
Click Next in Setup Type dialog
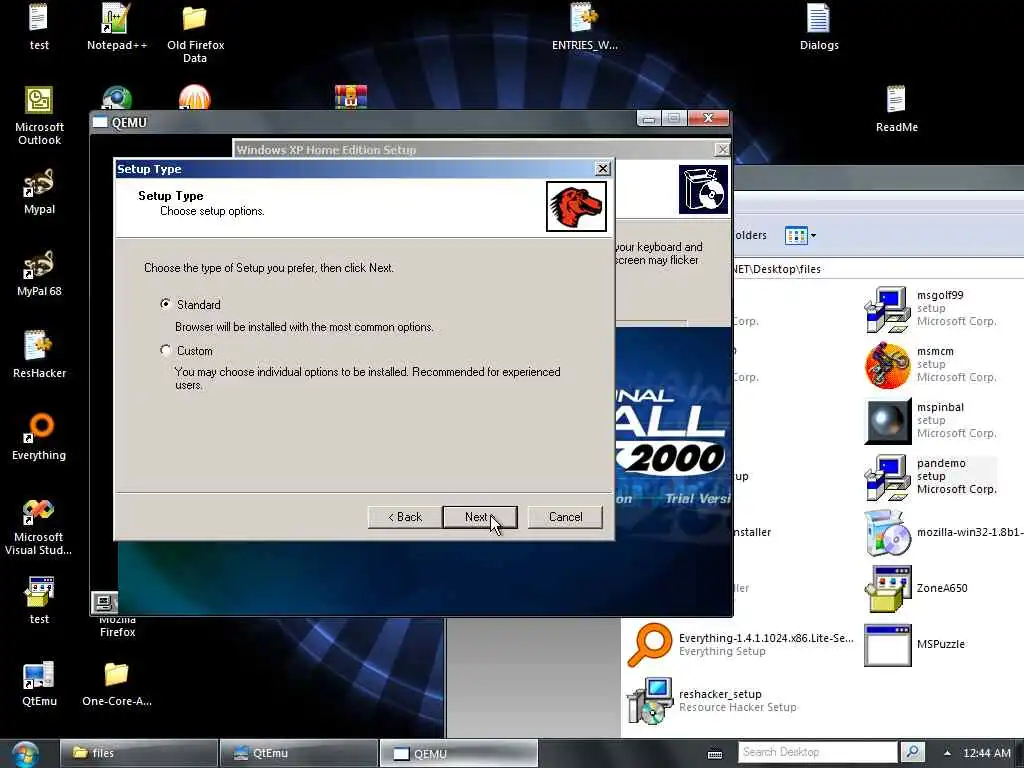480,517
